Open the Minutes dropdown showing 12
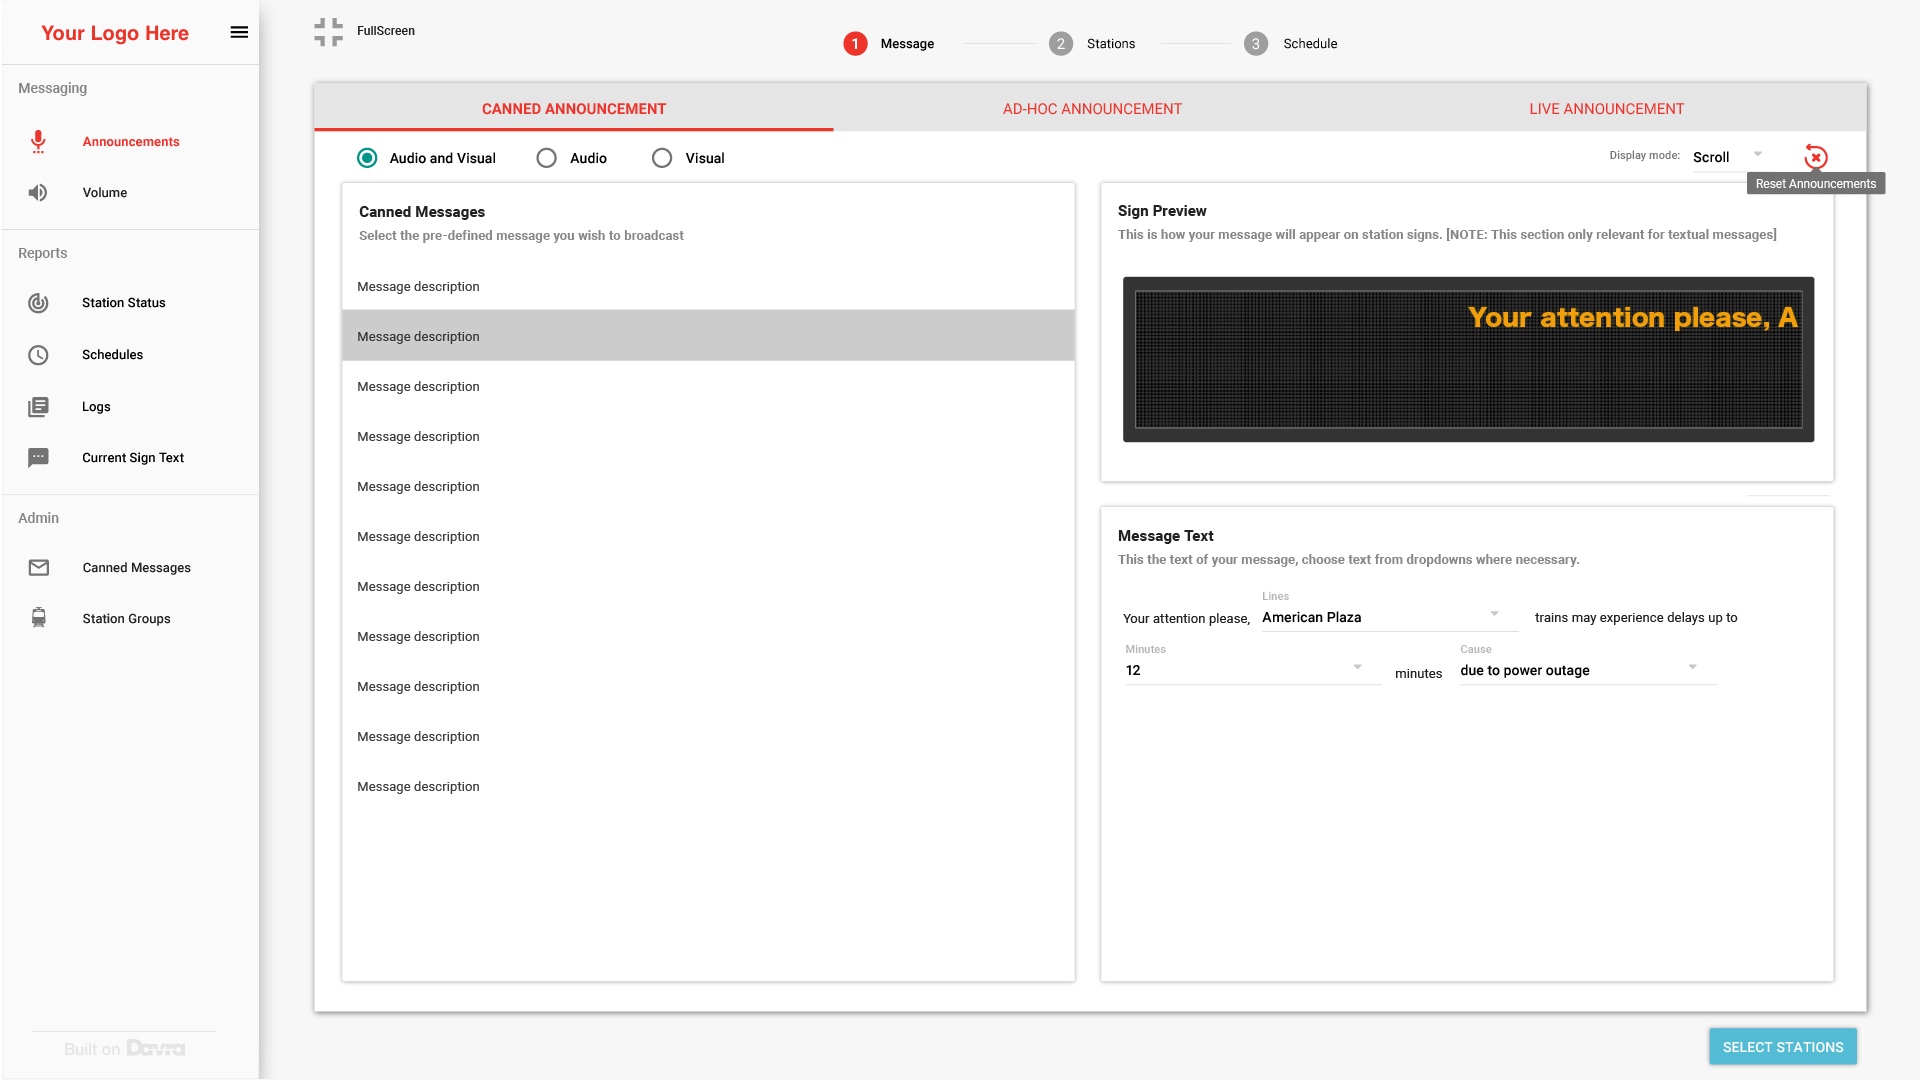Image resolution: width=1920 pixels, height=1080 pixels. click(1253, 671)
